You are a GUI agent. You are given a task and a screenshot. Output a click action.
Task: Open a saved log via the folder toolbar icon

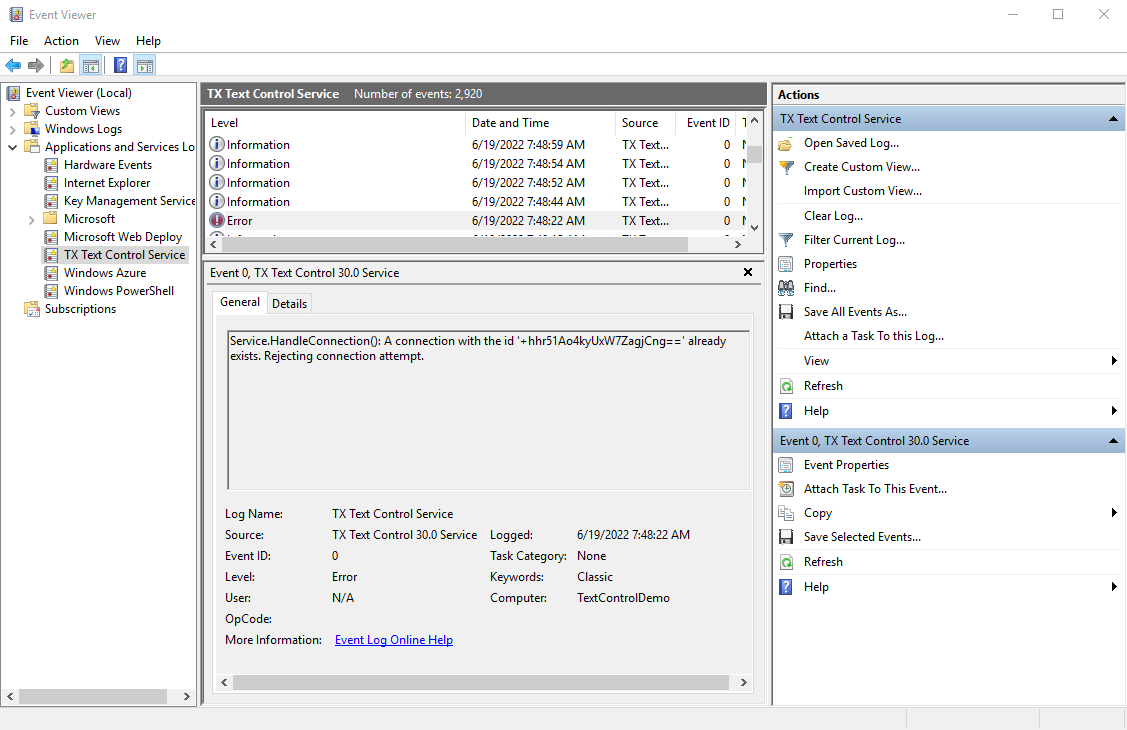coord(66,65)
